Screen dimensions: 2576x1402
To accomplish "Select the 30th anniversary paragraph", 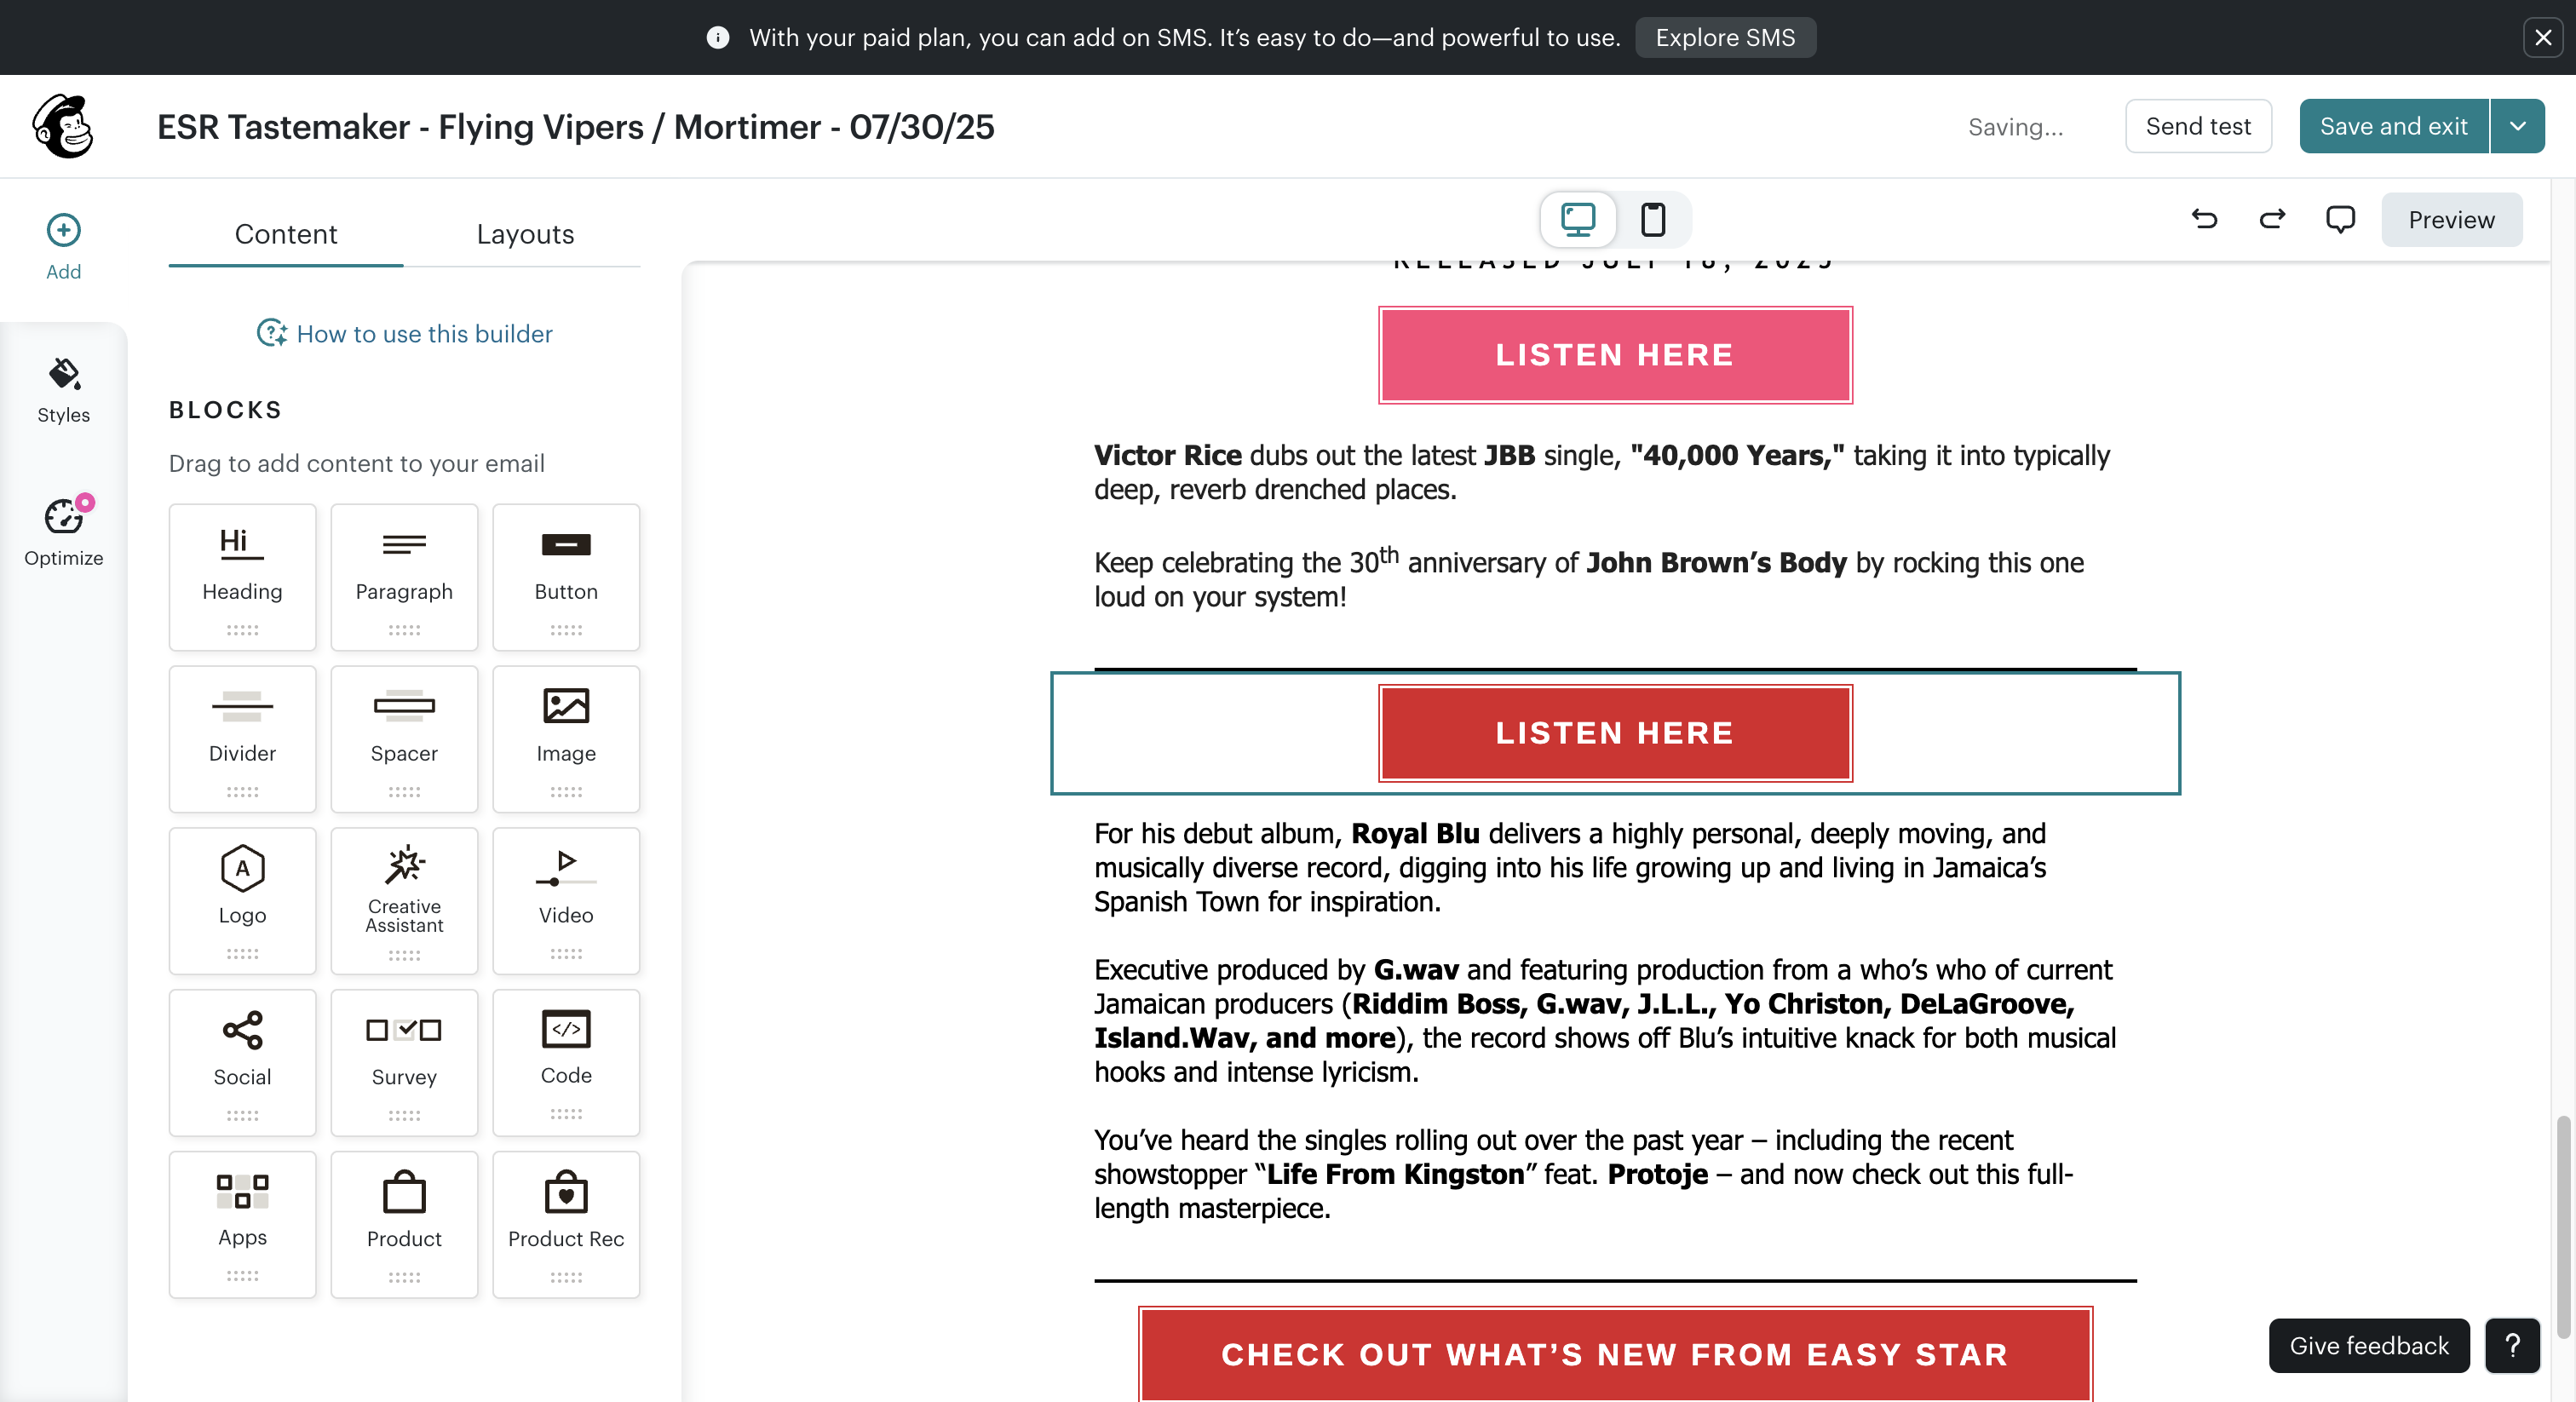I will click(x=1589, y=578).
